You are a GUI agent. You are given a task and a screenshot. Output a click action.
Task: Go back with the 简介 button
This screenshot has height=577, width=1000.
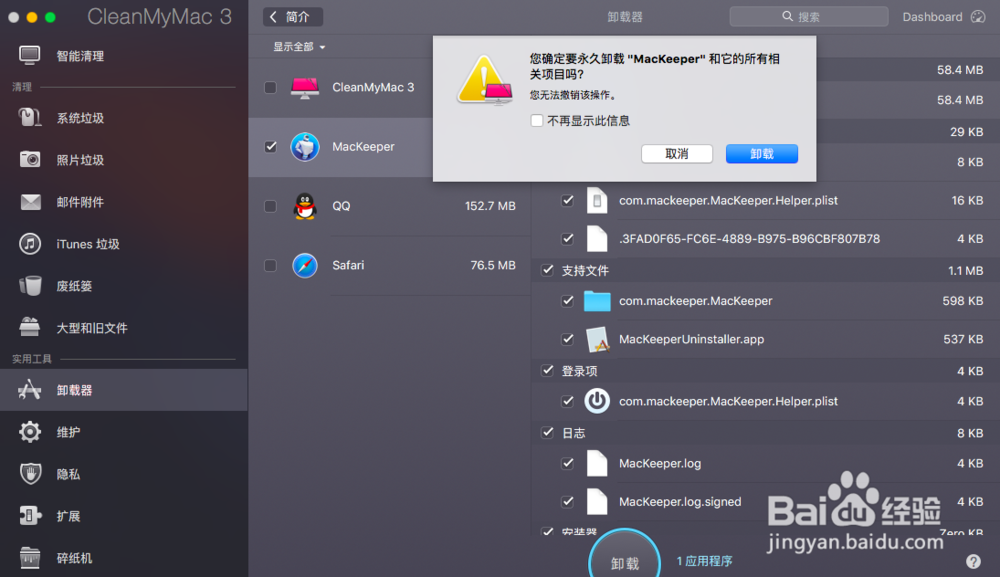293,17
